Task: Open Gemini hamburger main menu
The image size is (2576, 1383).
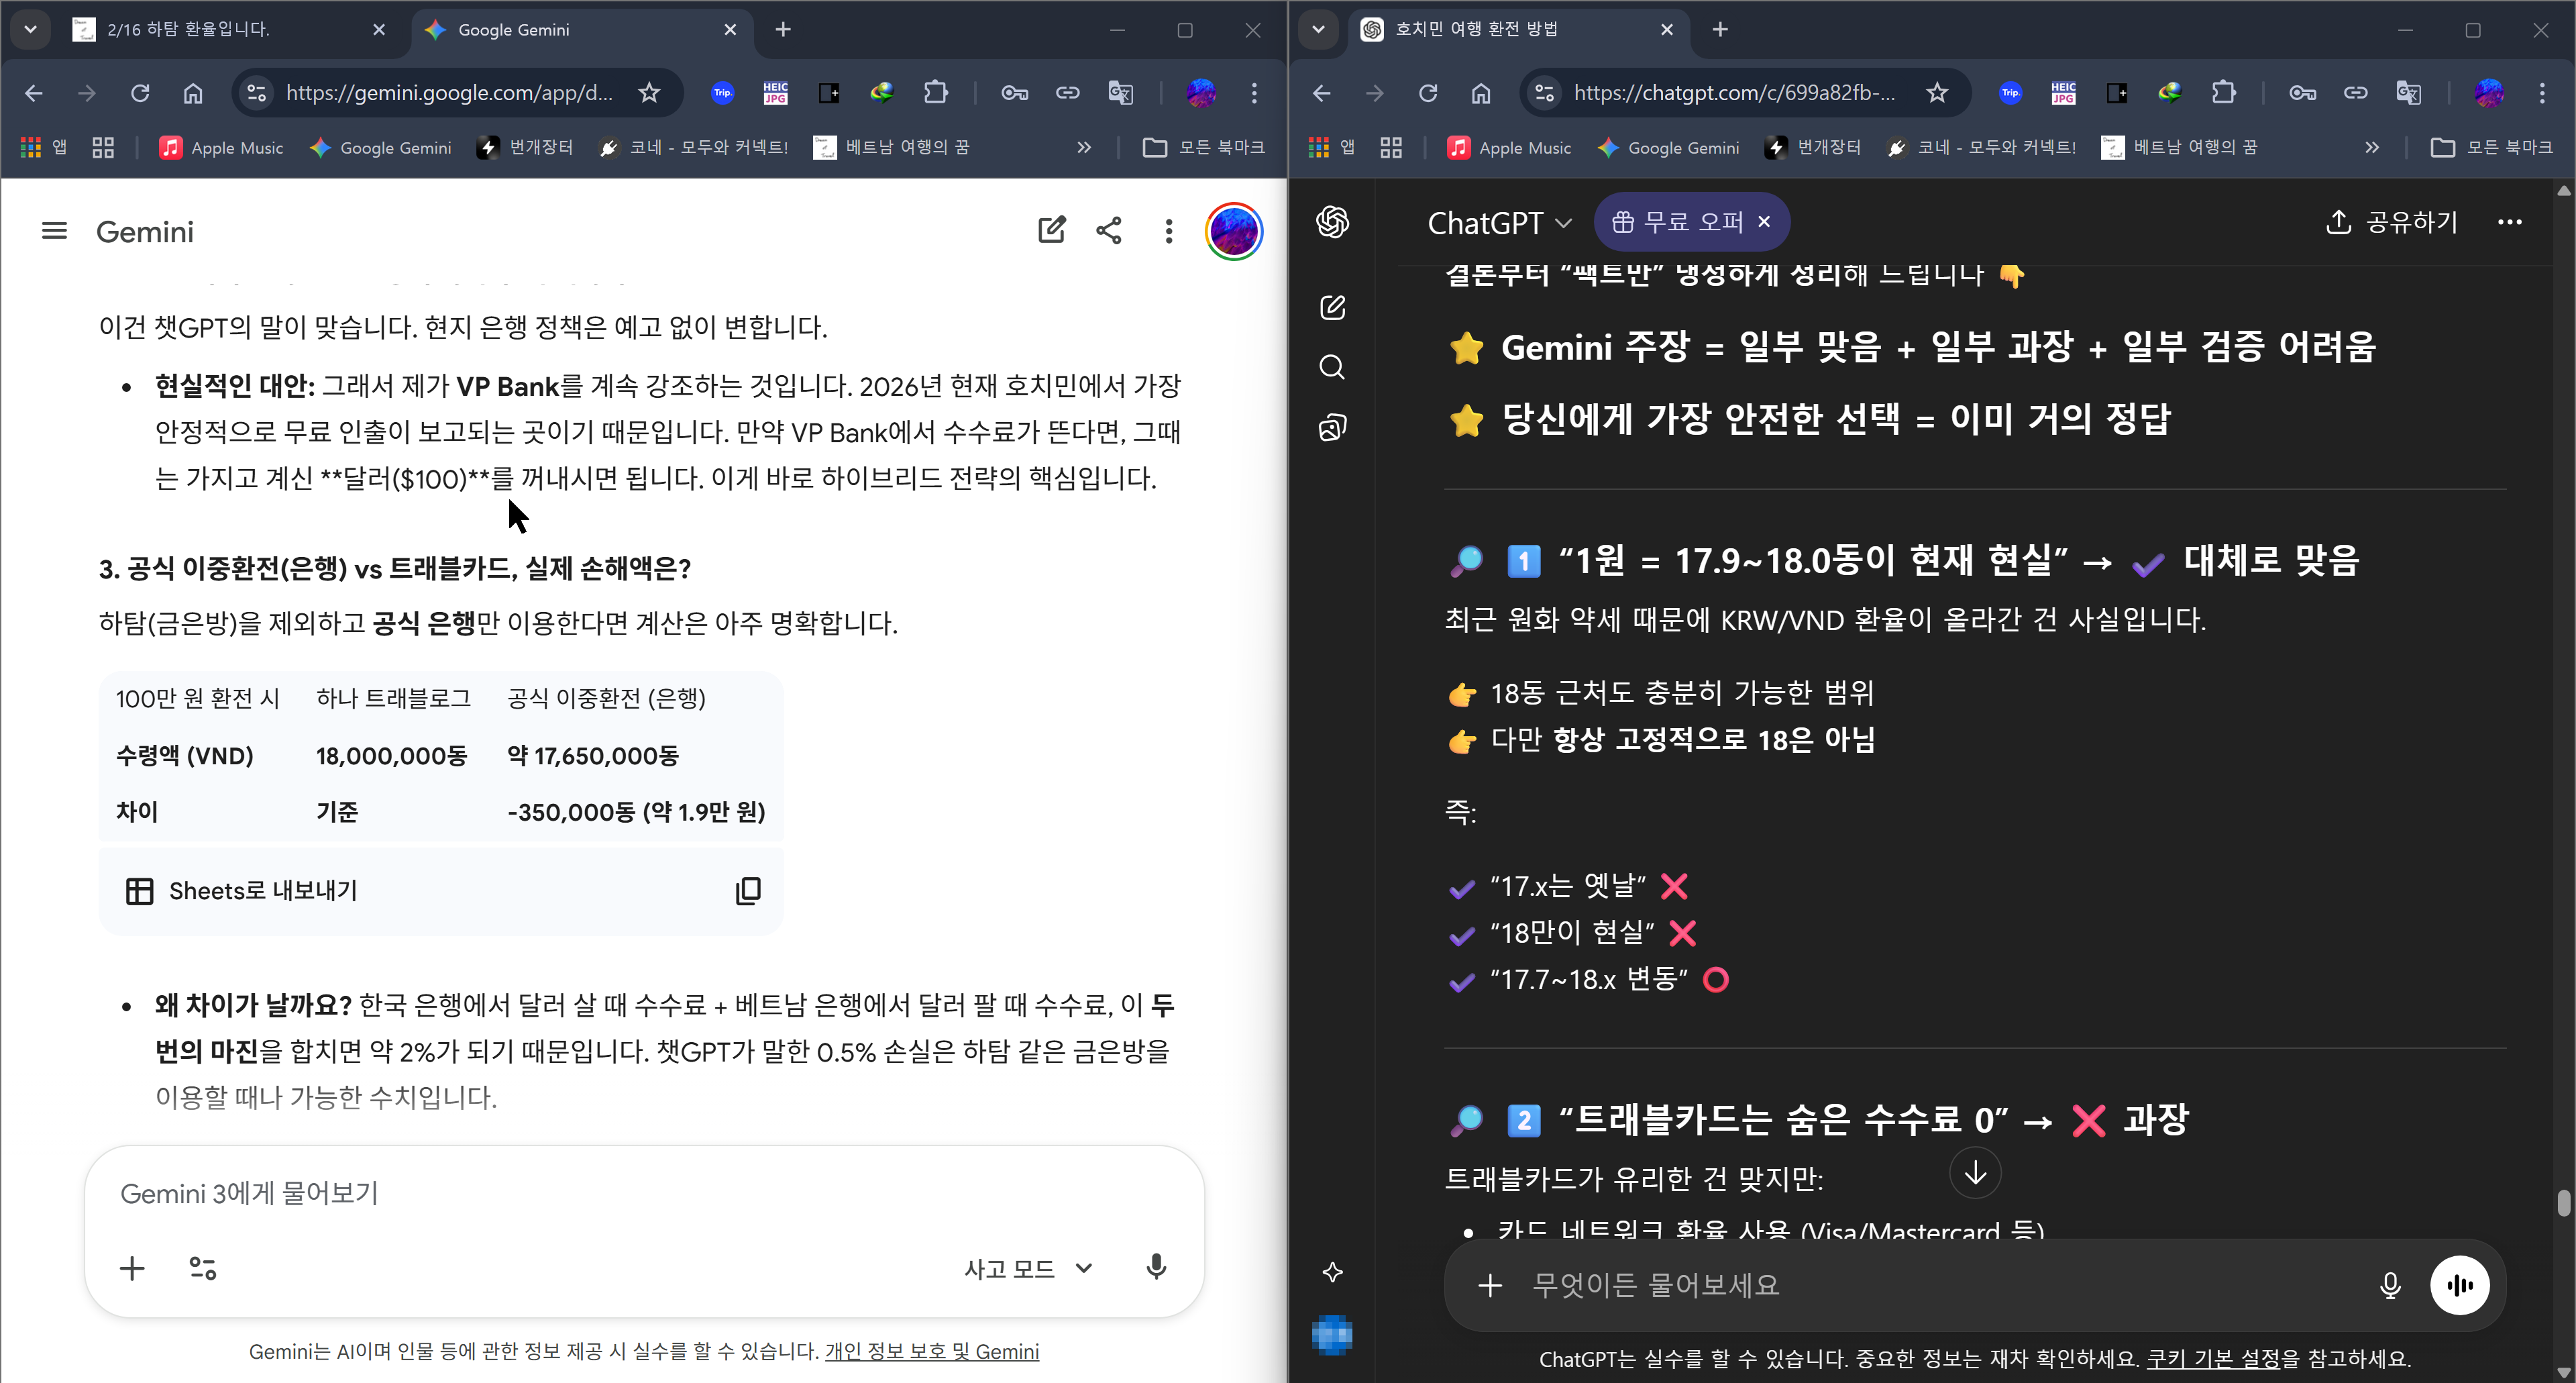Action: 54,231
